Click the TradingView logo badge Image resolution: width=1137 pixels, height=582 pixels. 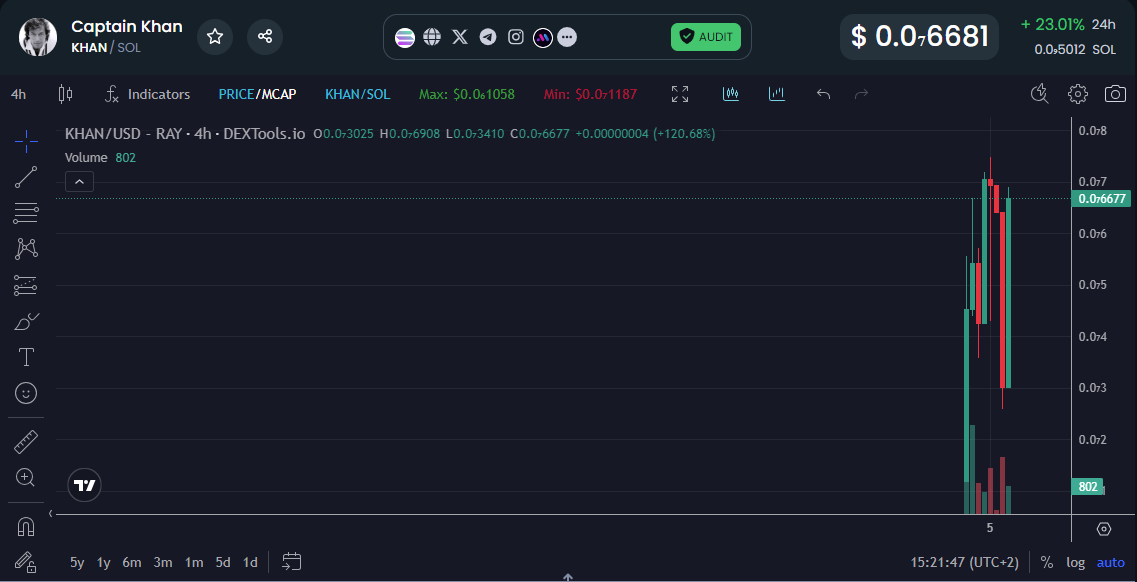click(85, 486)
